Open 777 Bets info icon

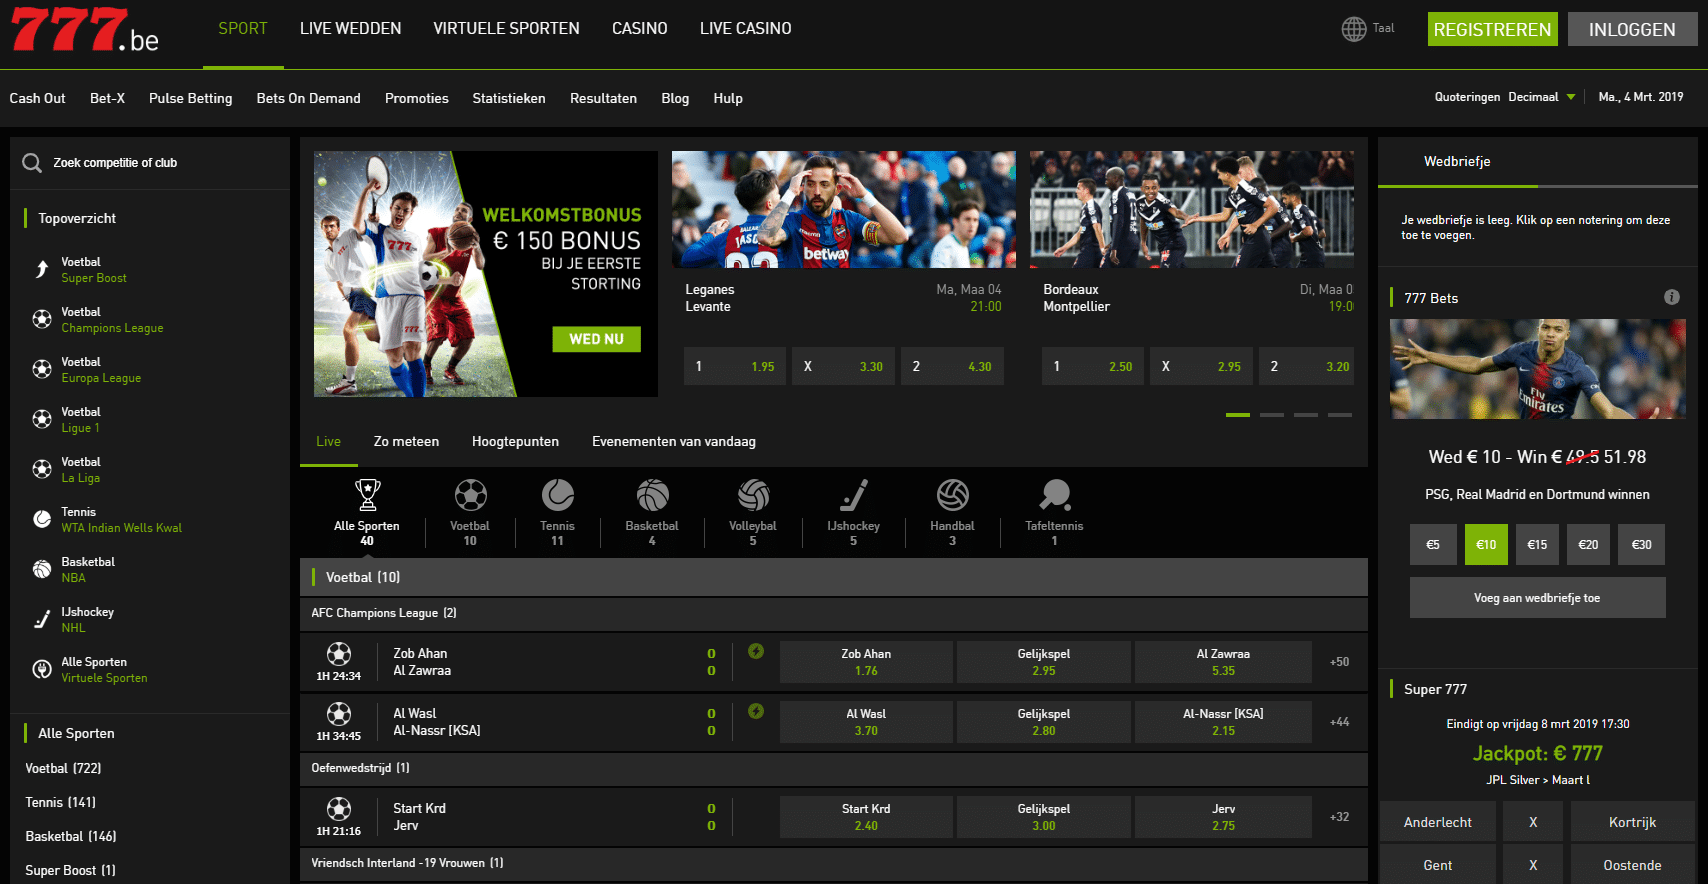tap(1671, 297)
